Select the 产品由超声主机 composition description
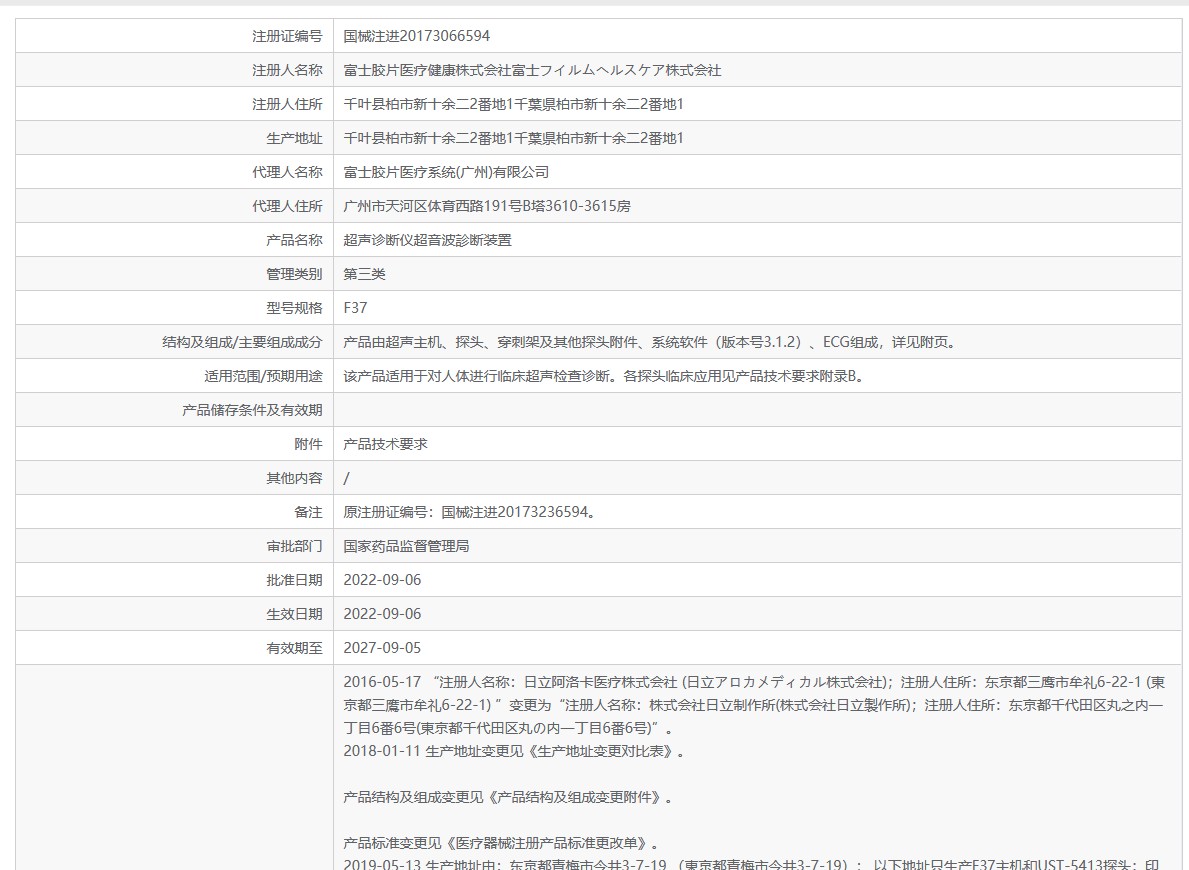 point(652,342)
